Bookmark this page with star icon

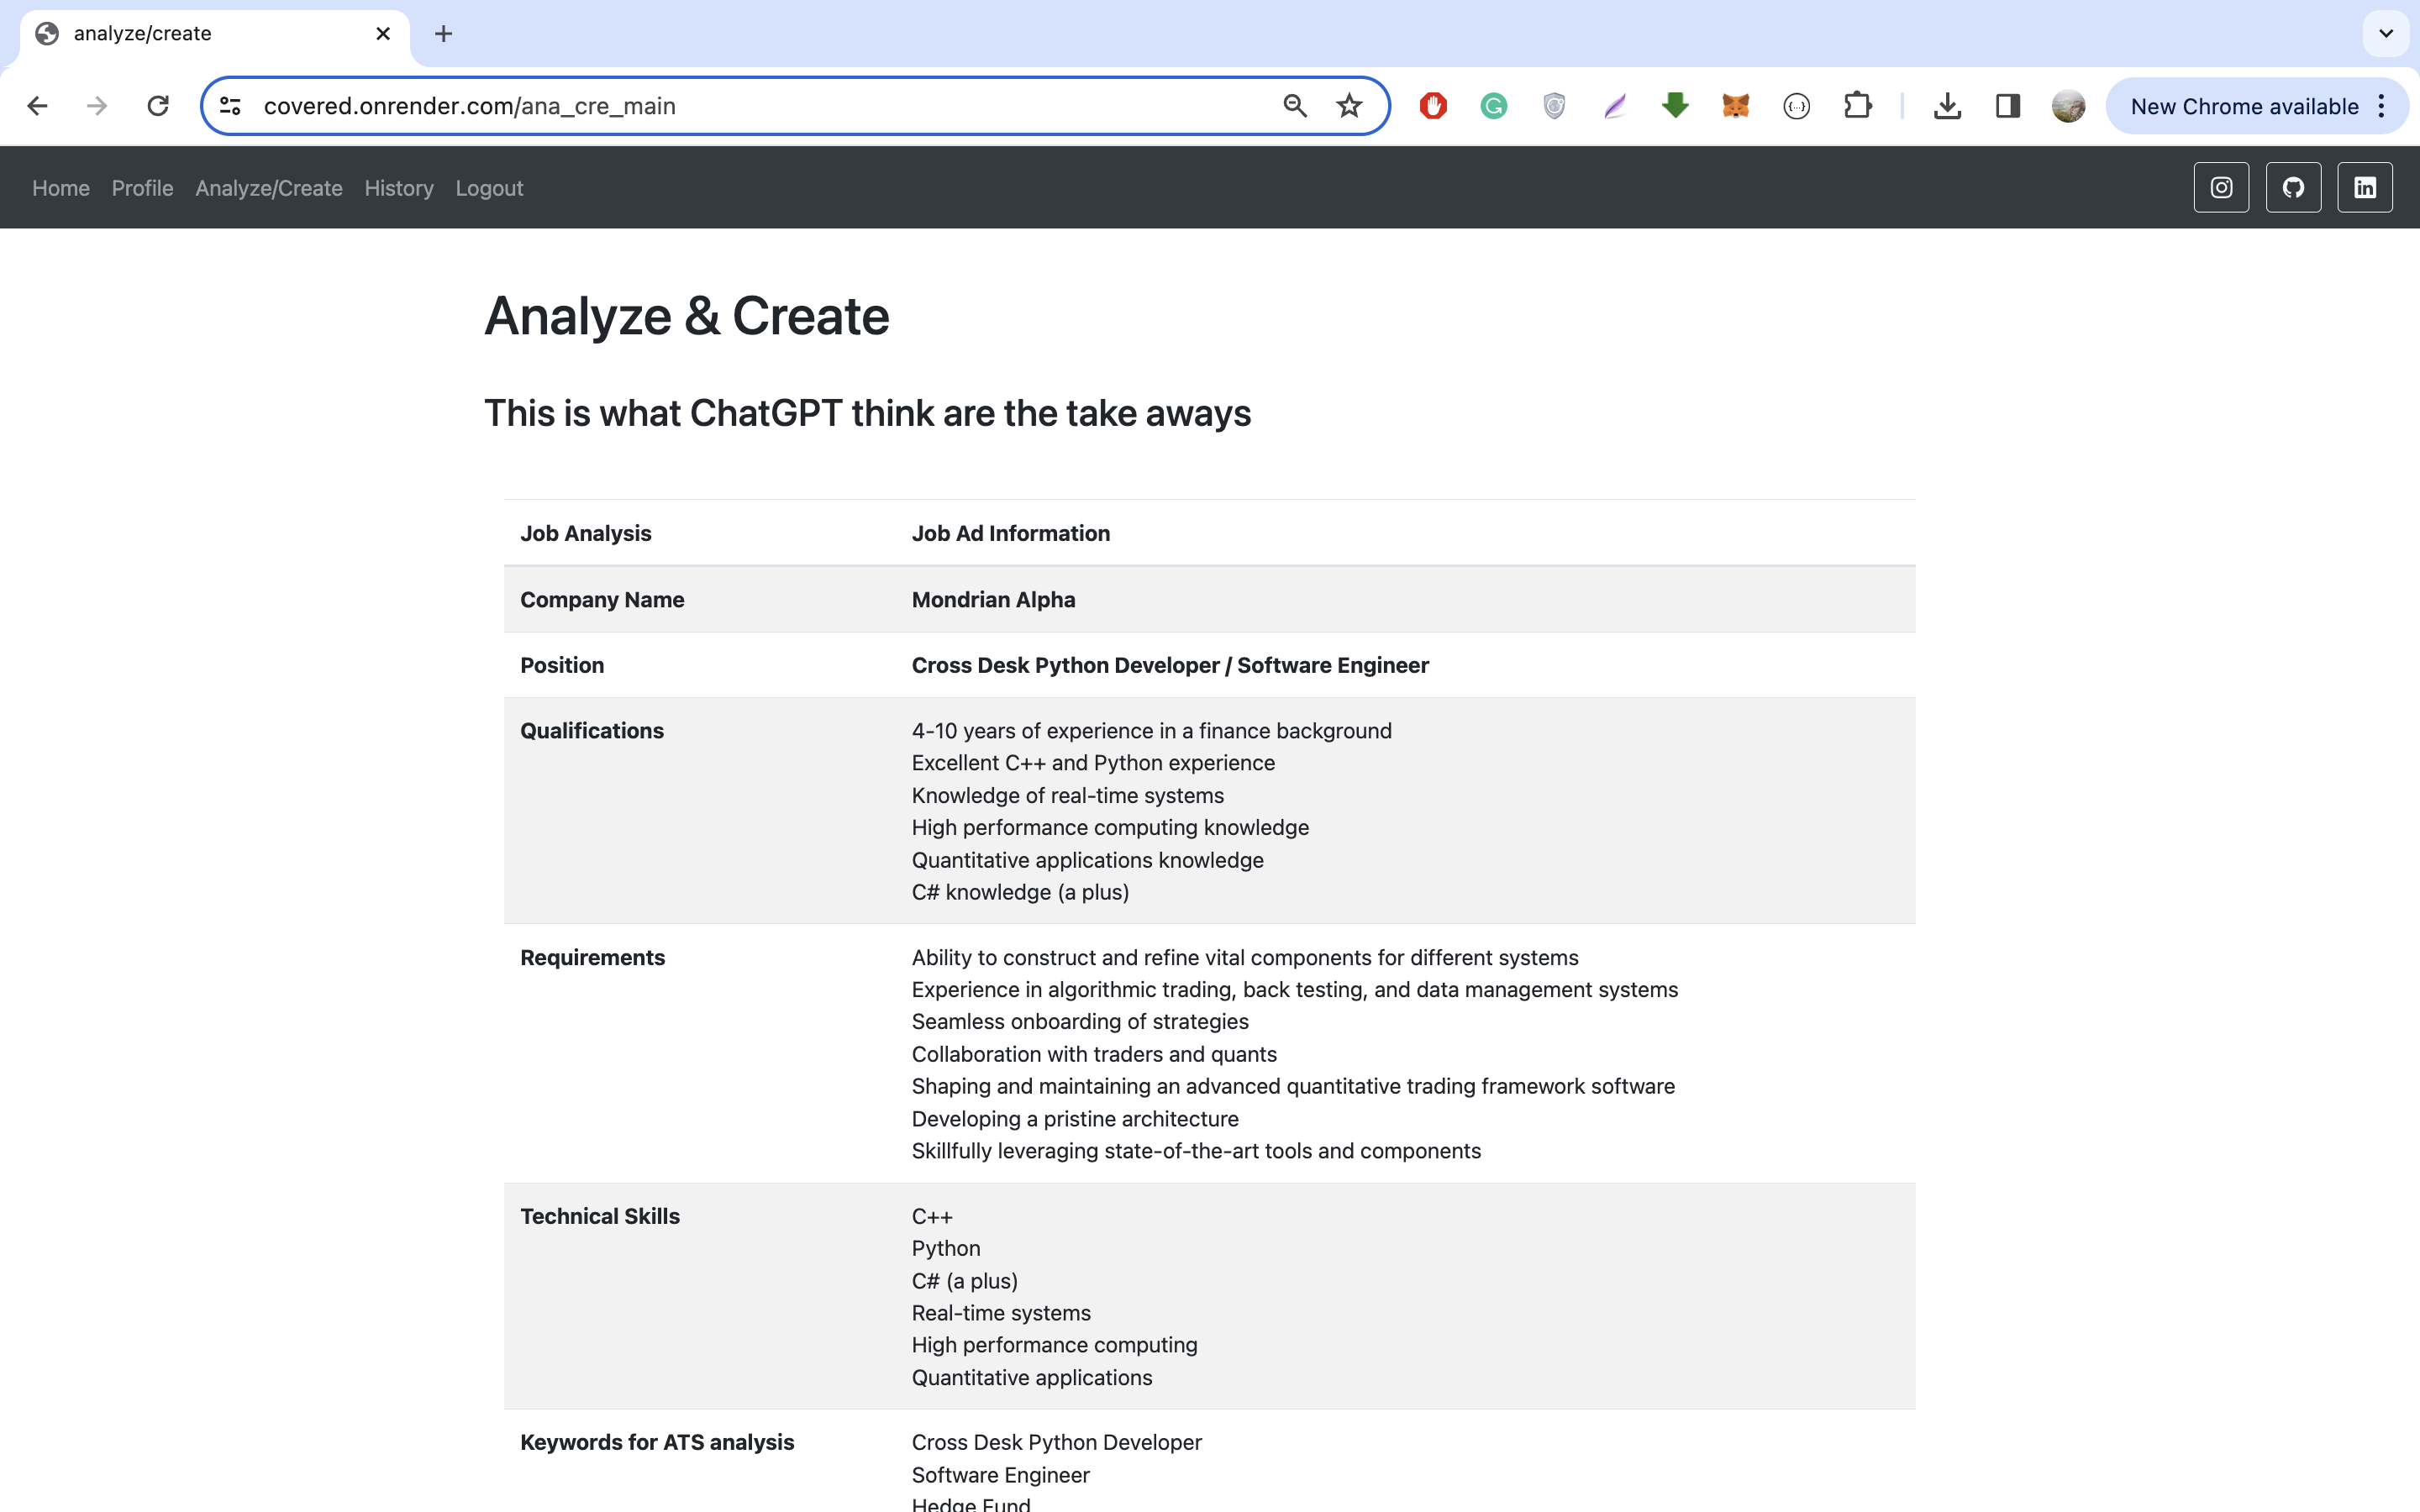pos(1349,106)
